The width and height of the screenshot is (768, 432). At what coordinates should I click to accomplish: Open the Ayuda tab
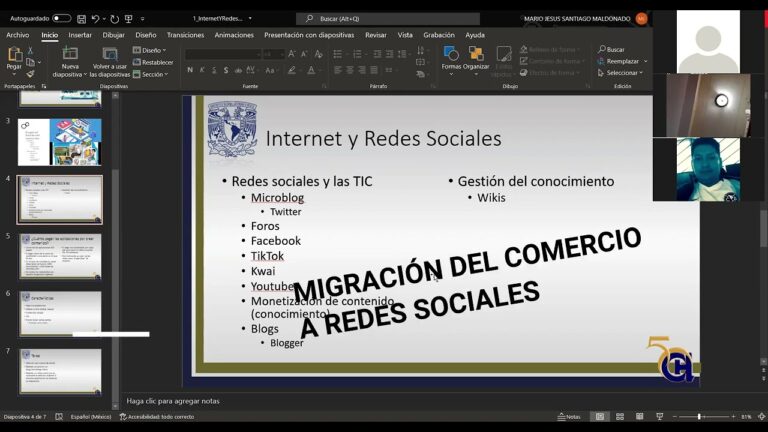tap(475, 35)
